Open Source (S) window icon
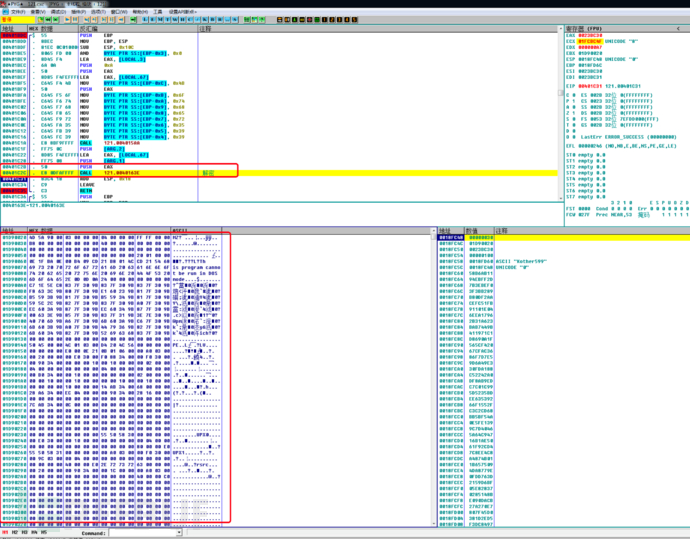 point(235,19)
